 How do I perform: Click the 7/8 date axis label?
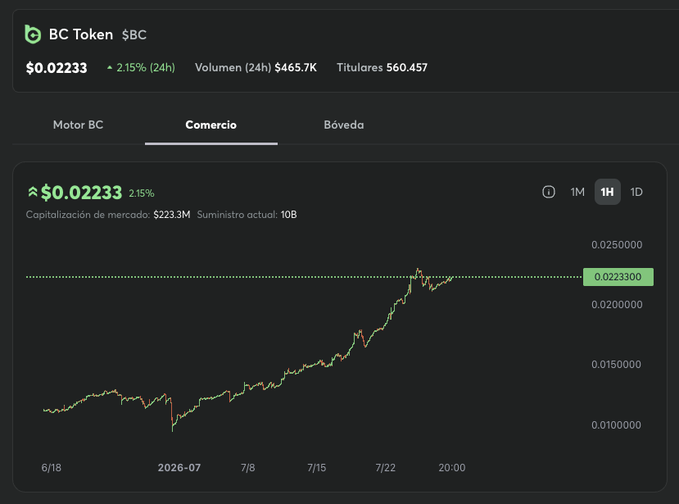click(x=248, y=468)
